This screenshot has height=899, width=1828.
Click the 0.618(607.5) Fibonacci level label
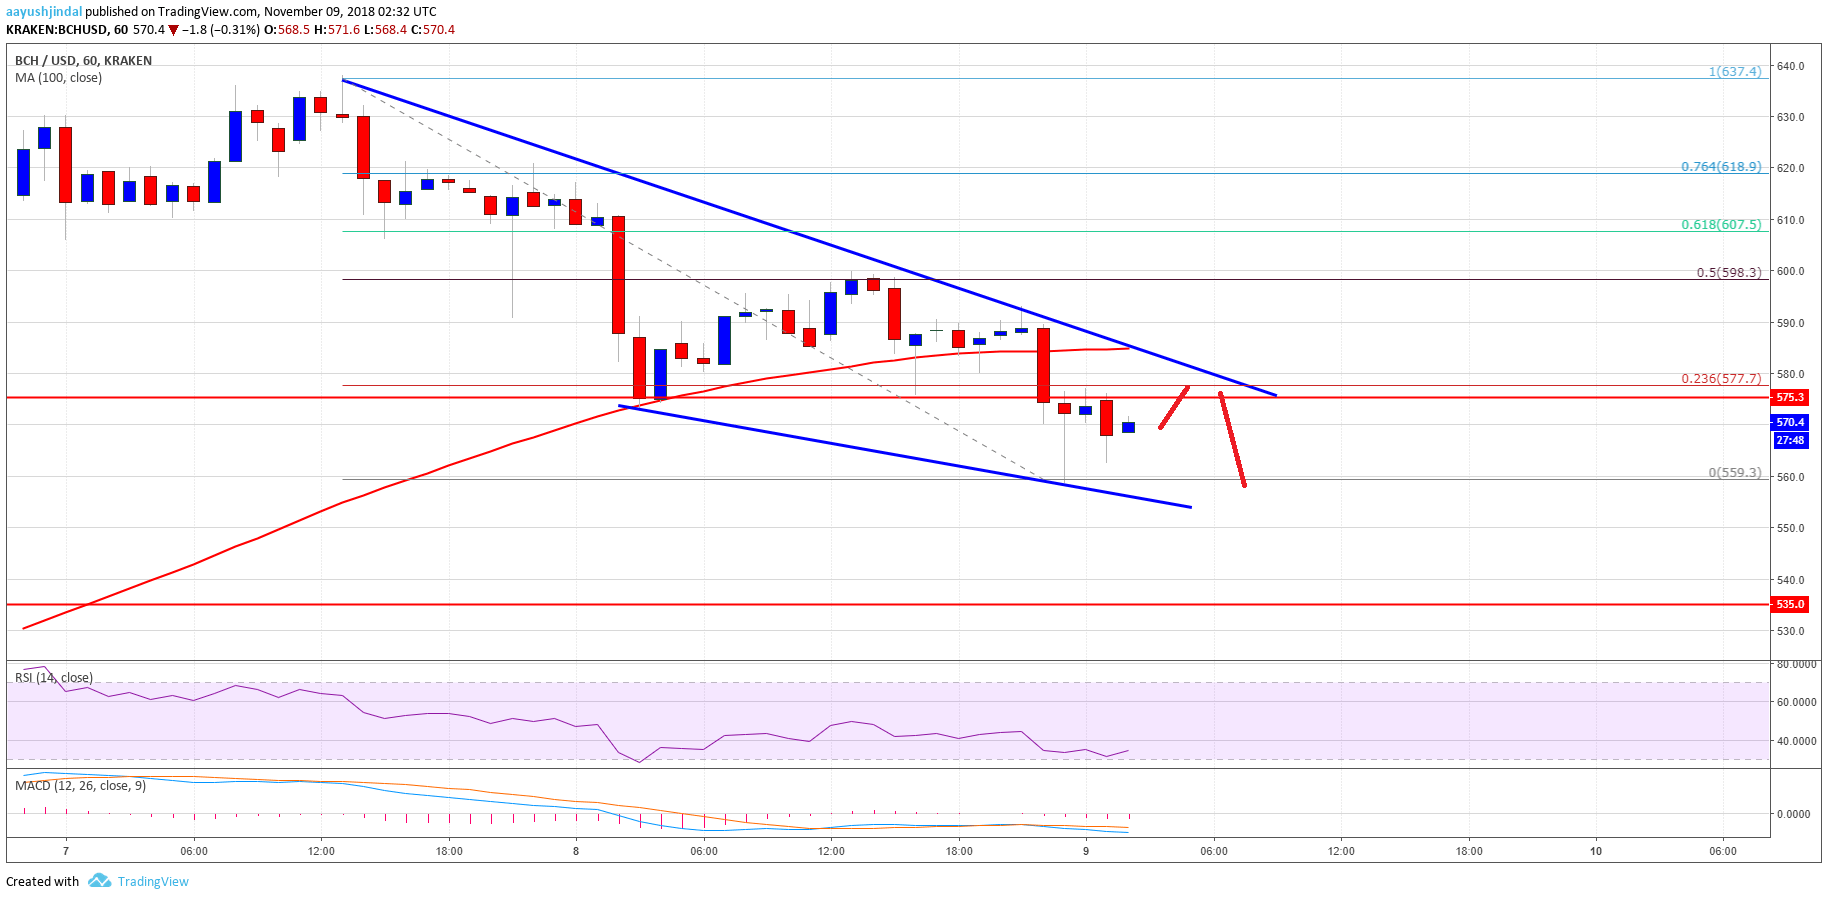click(1721, 225)
